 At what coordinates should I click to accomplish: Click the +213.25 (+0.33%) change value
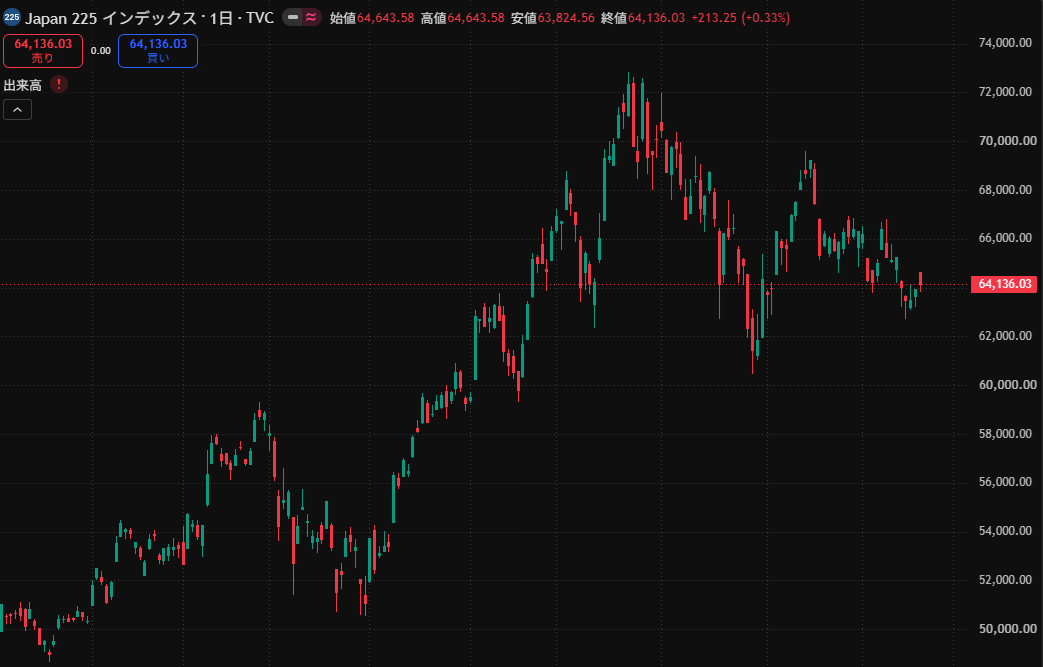click(740, 18)
